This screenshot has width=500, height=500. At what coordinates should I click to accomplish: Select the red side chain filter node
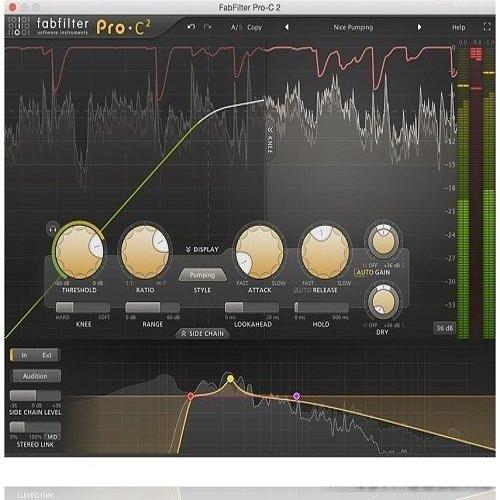tap(190, 396)
